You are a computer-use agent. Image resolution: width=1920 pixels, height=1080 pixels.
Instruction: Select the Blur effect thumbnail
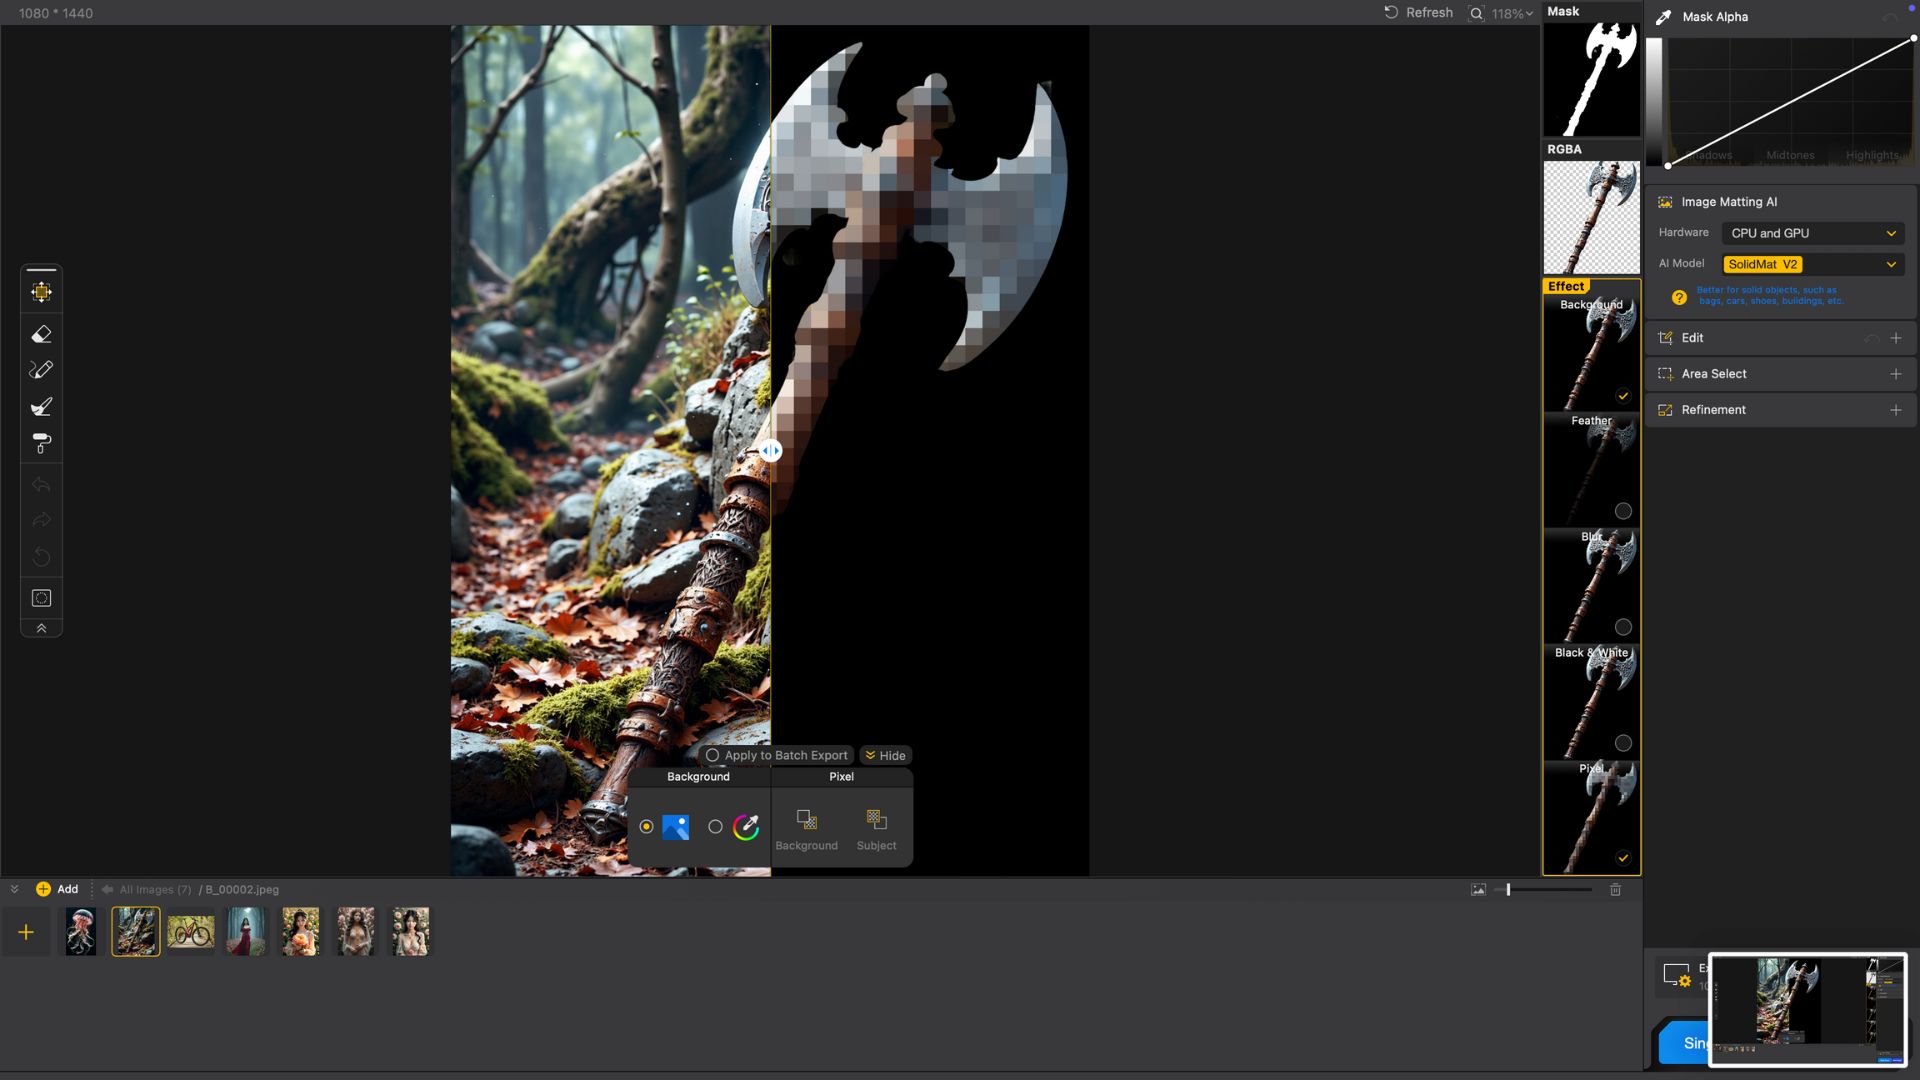click(x=1591, y=585)
